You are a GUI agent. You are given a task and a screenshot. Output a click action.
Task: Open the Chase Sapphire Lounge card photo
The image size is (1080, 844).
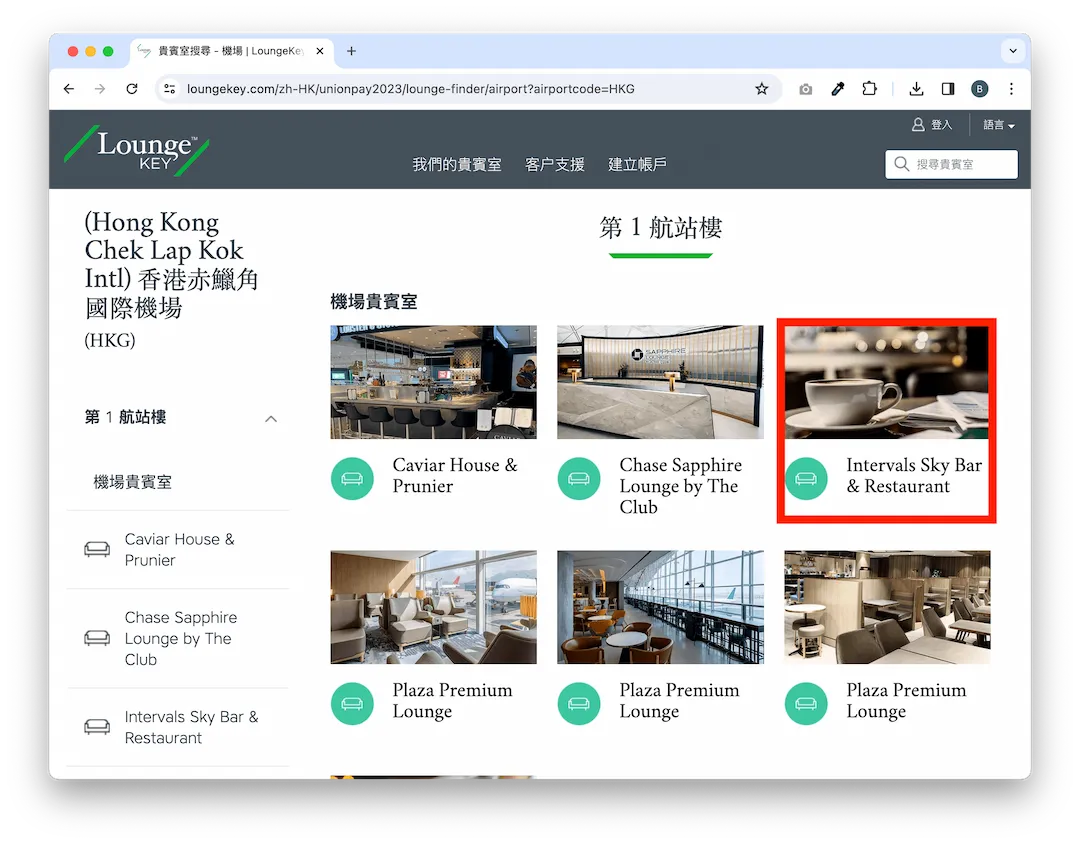(660, 382)
